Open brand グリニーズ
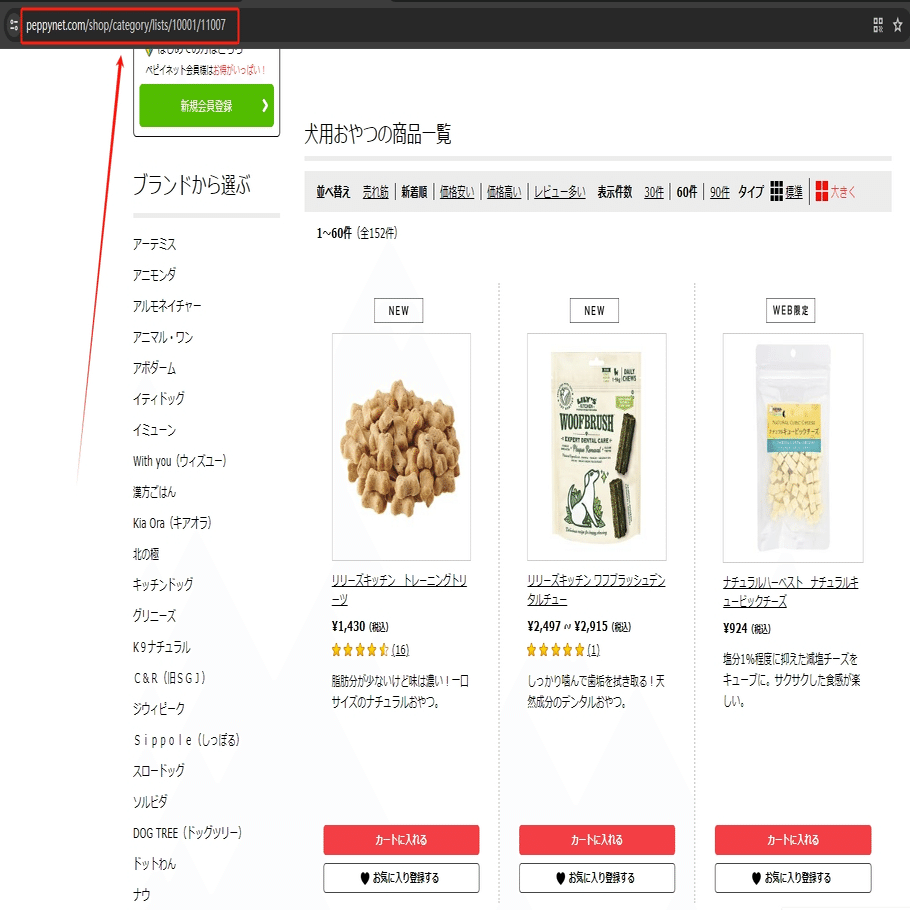 point(154,616)
